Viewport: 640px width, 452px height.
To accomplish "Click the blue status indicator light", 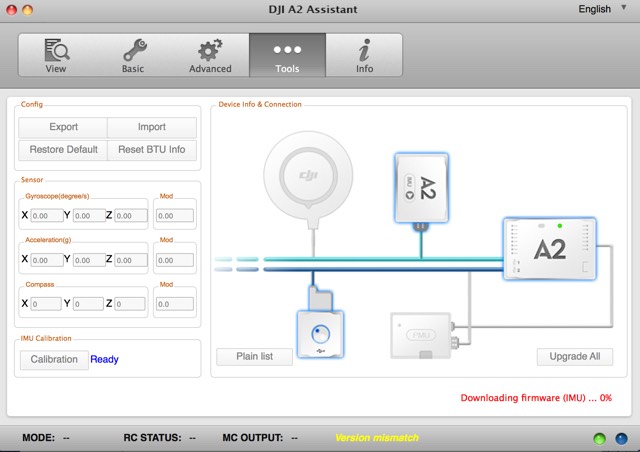I will (x=621, y=439).
